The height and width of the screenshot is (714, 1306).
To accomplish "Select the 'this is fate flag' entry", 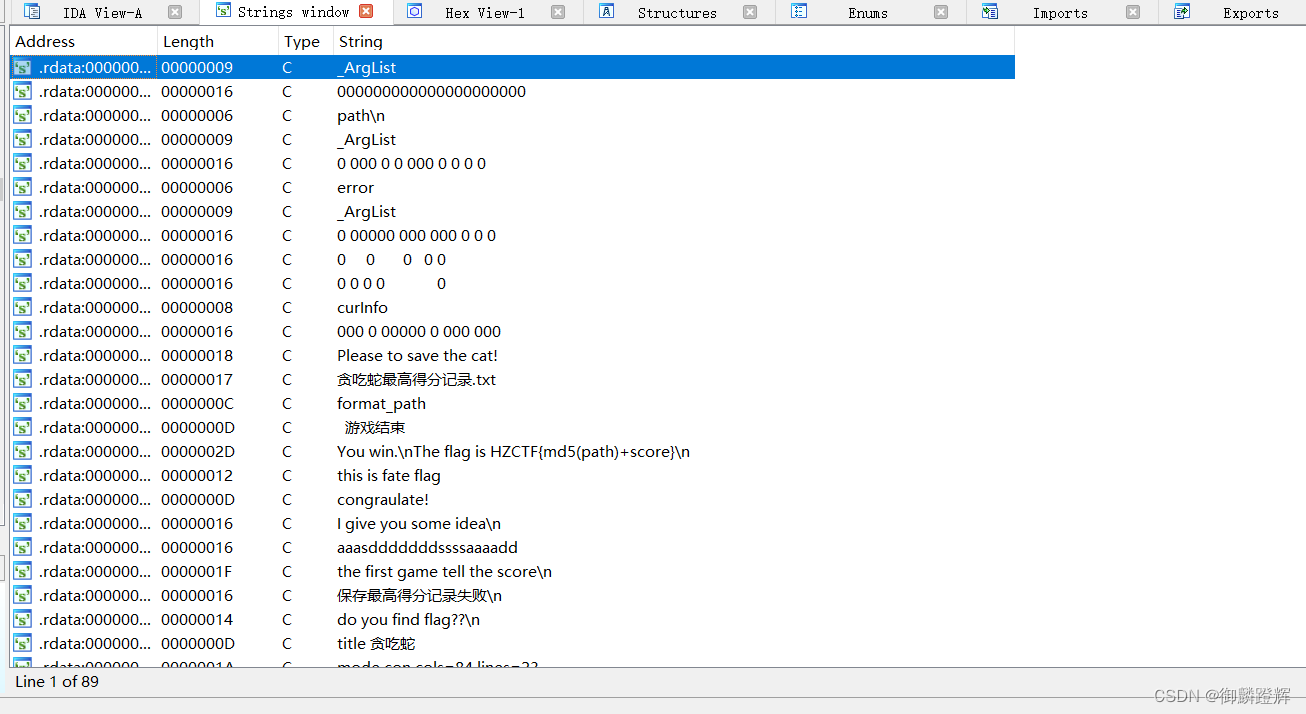I will point(390,475).
